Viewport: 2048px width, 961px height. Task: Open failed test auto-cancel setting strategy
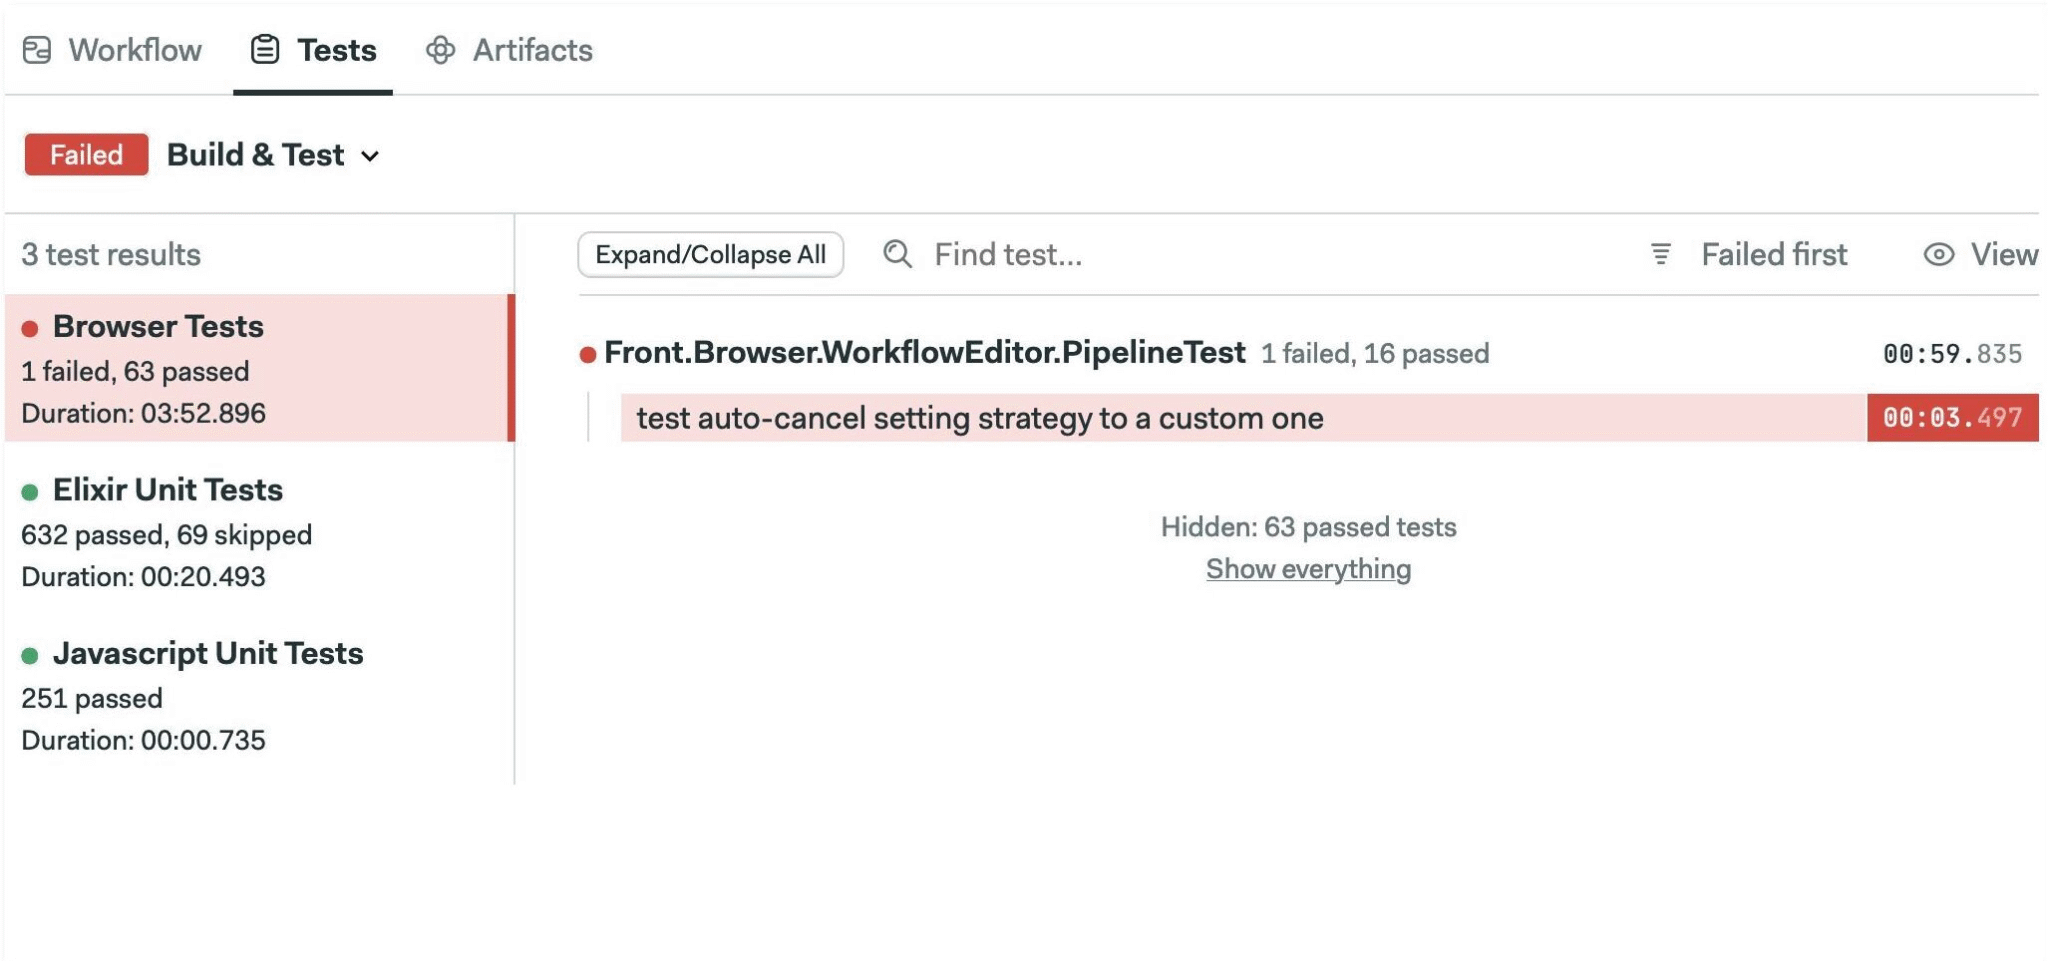(x=1243, y=418)
